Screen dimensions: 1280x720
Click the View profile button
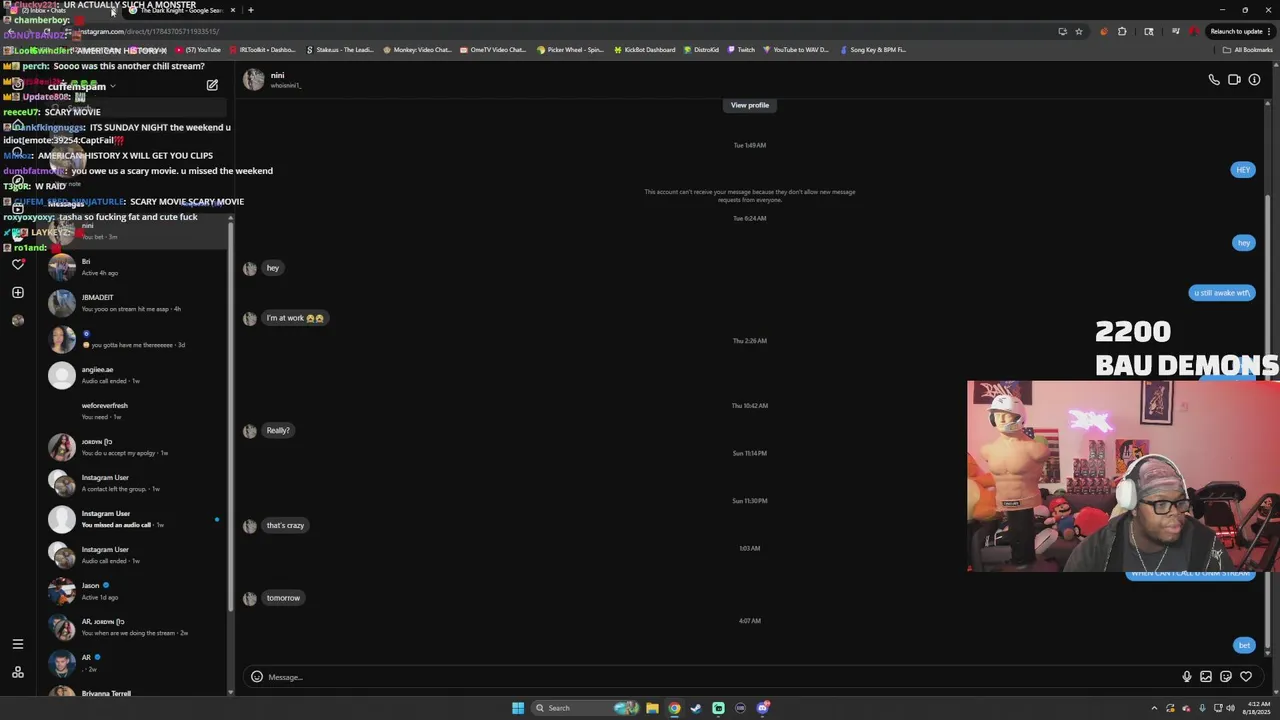point(750,105)
